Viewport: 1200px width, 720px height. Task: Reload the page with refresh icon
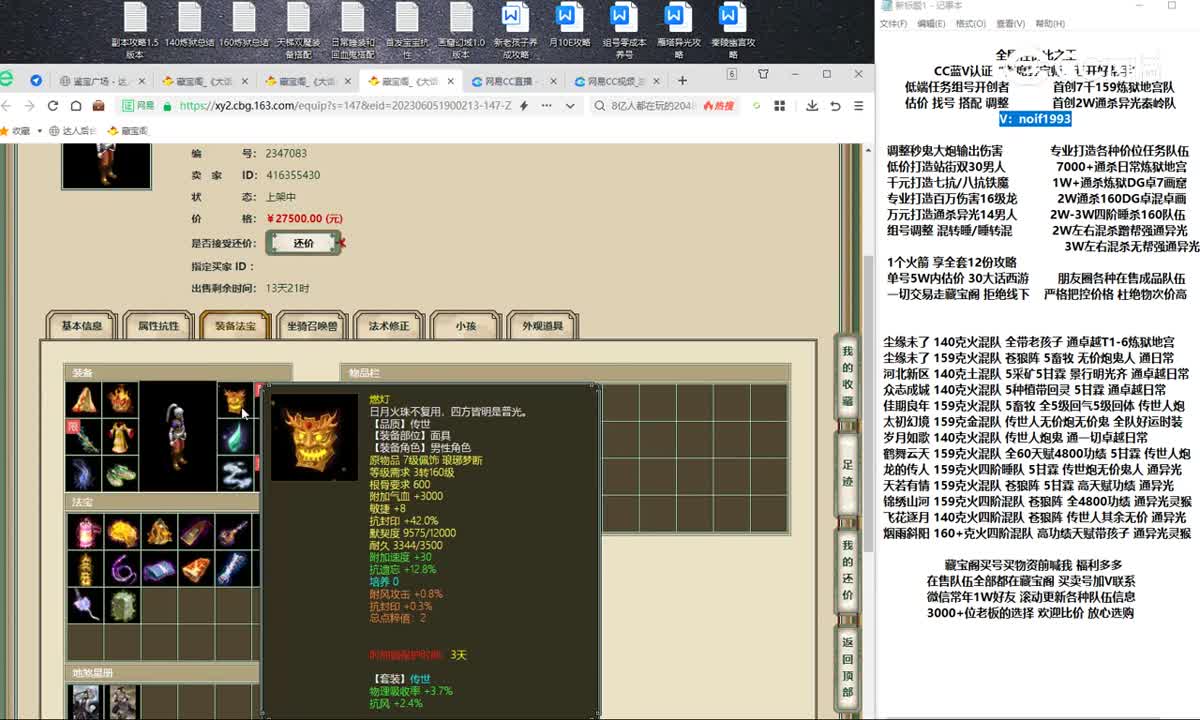click(x=52, y=105)
